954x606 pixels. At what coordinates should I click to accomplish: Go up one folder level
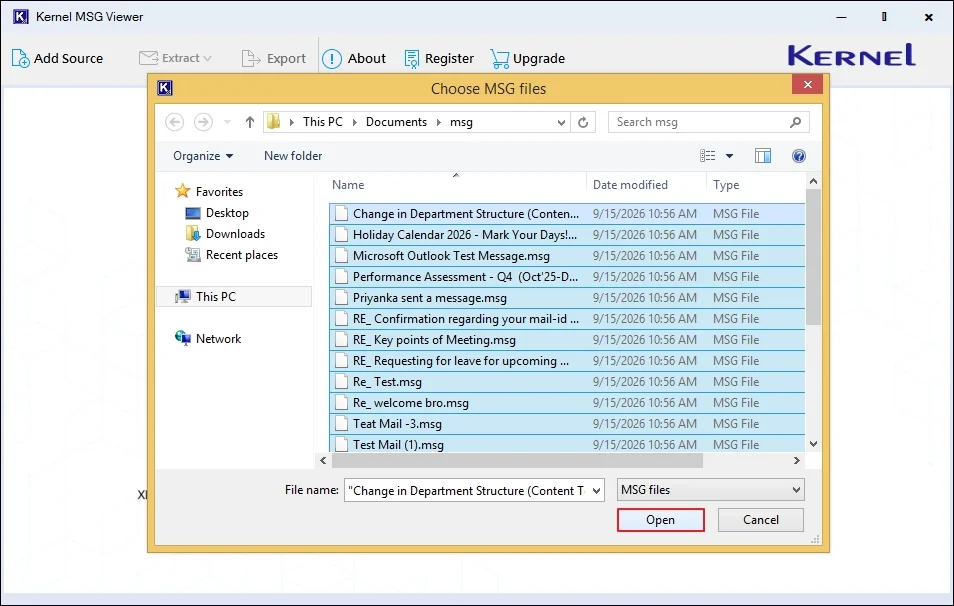click(249, 122)
